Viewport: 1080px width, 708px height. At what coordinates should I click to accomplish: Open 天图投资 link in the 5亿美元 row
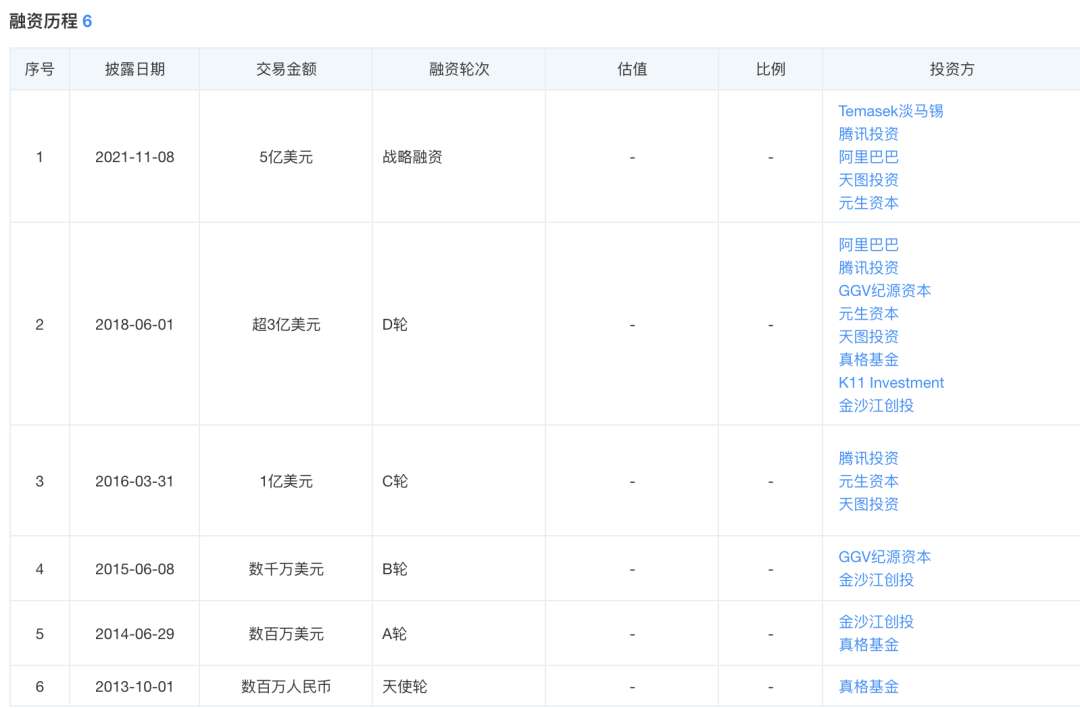868,180
